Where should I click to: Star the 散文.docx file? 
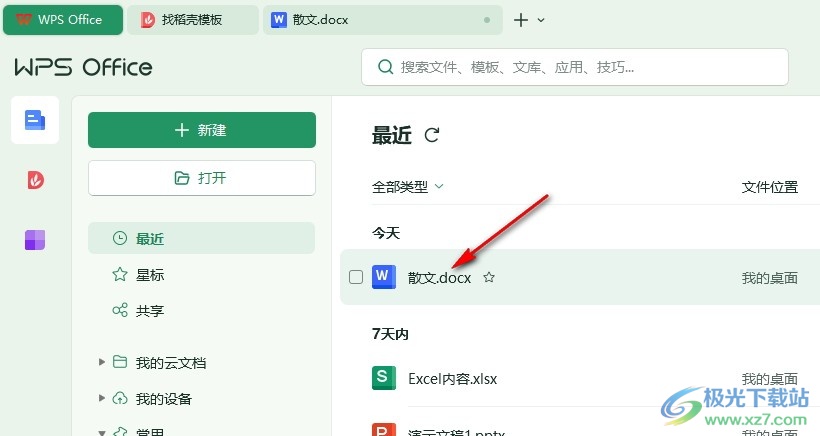489,277
